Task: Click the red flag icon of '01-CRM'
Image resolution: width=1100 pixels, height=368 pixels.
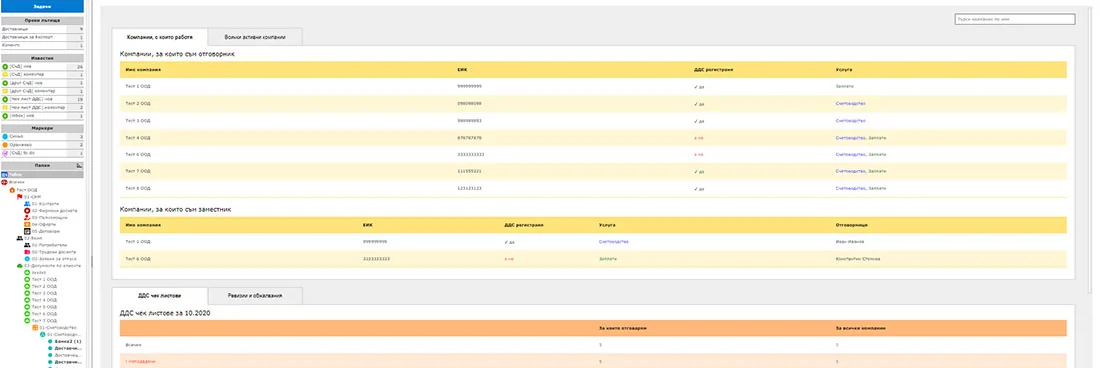Action: [20, 197]
